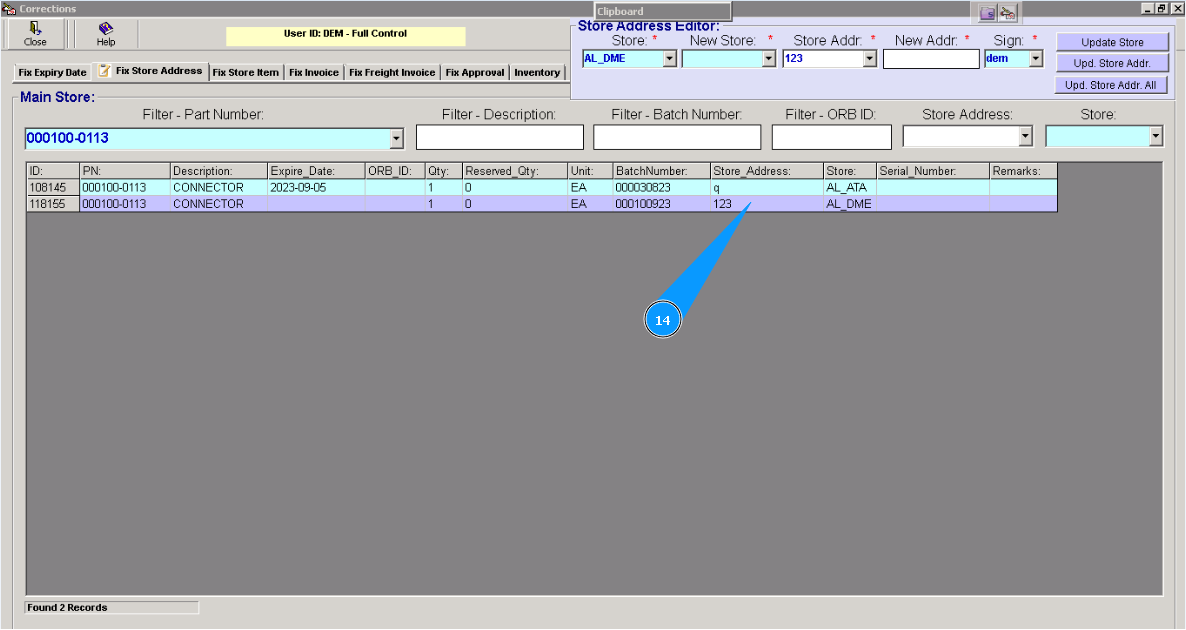Click the Filter - ORB ID field

(x=831, y=137)
